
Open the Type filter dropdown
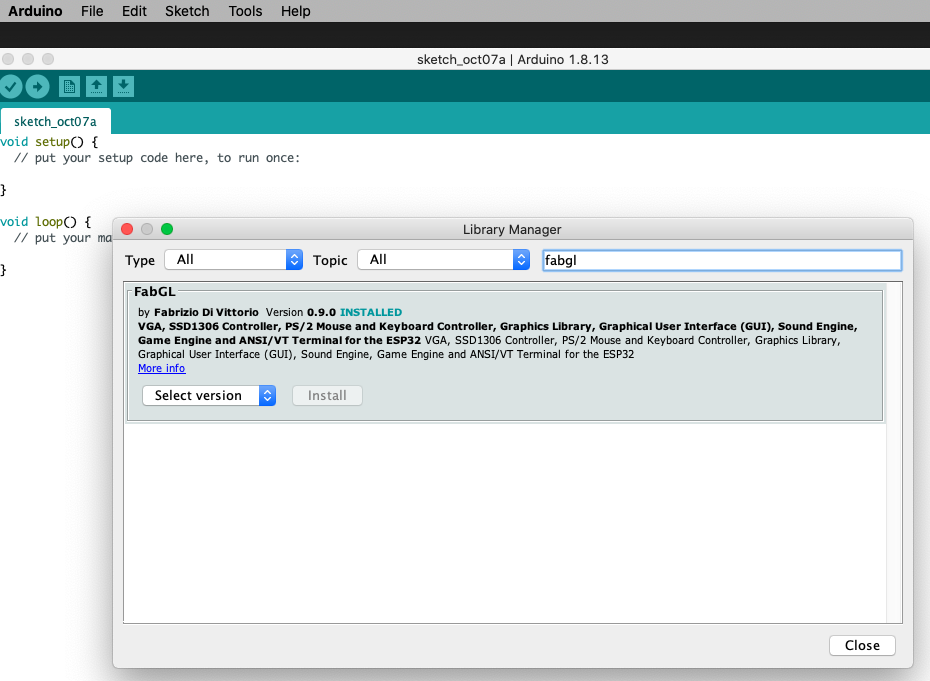(234, 260)
